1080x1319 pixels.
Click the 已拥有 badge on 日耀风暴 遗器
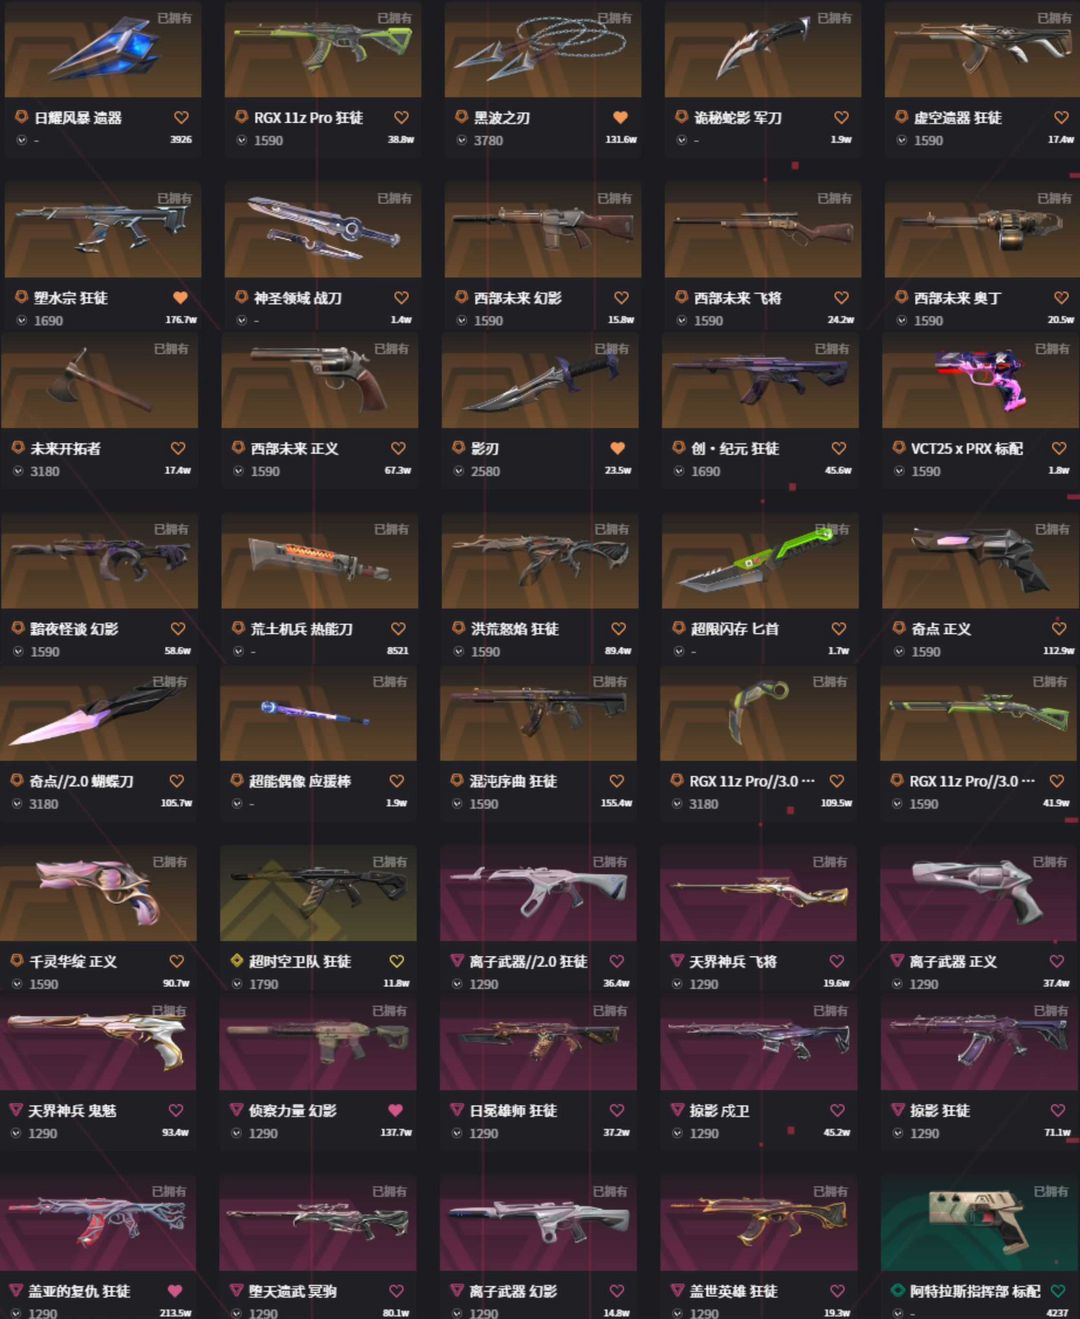click(175, 18)
